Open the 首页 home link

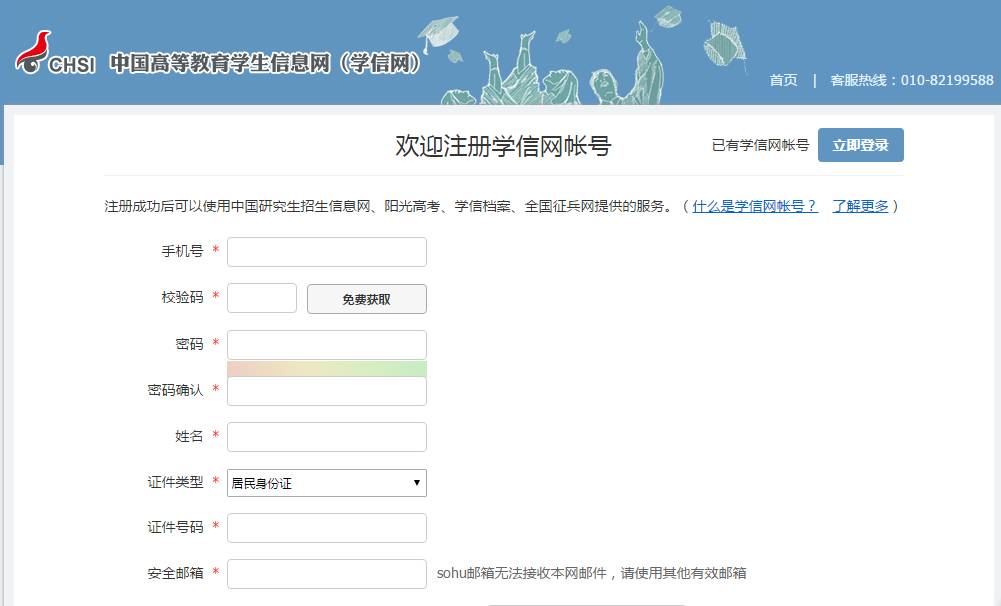tap(783, 80)
